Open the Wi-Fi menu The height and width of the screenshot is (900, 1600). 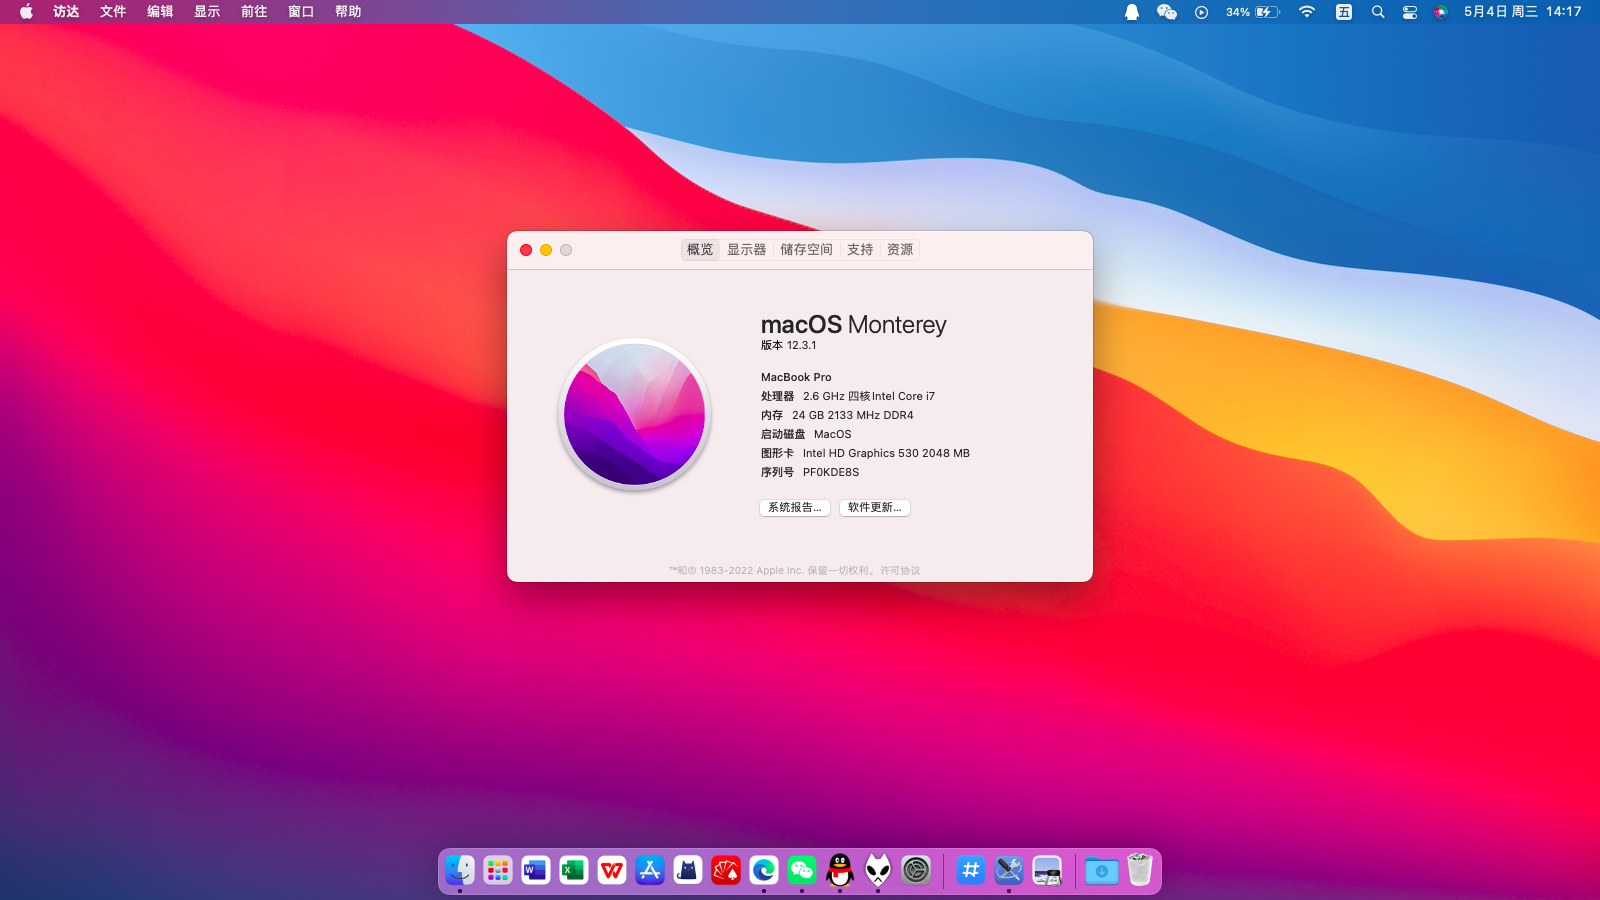point(1307,12)
